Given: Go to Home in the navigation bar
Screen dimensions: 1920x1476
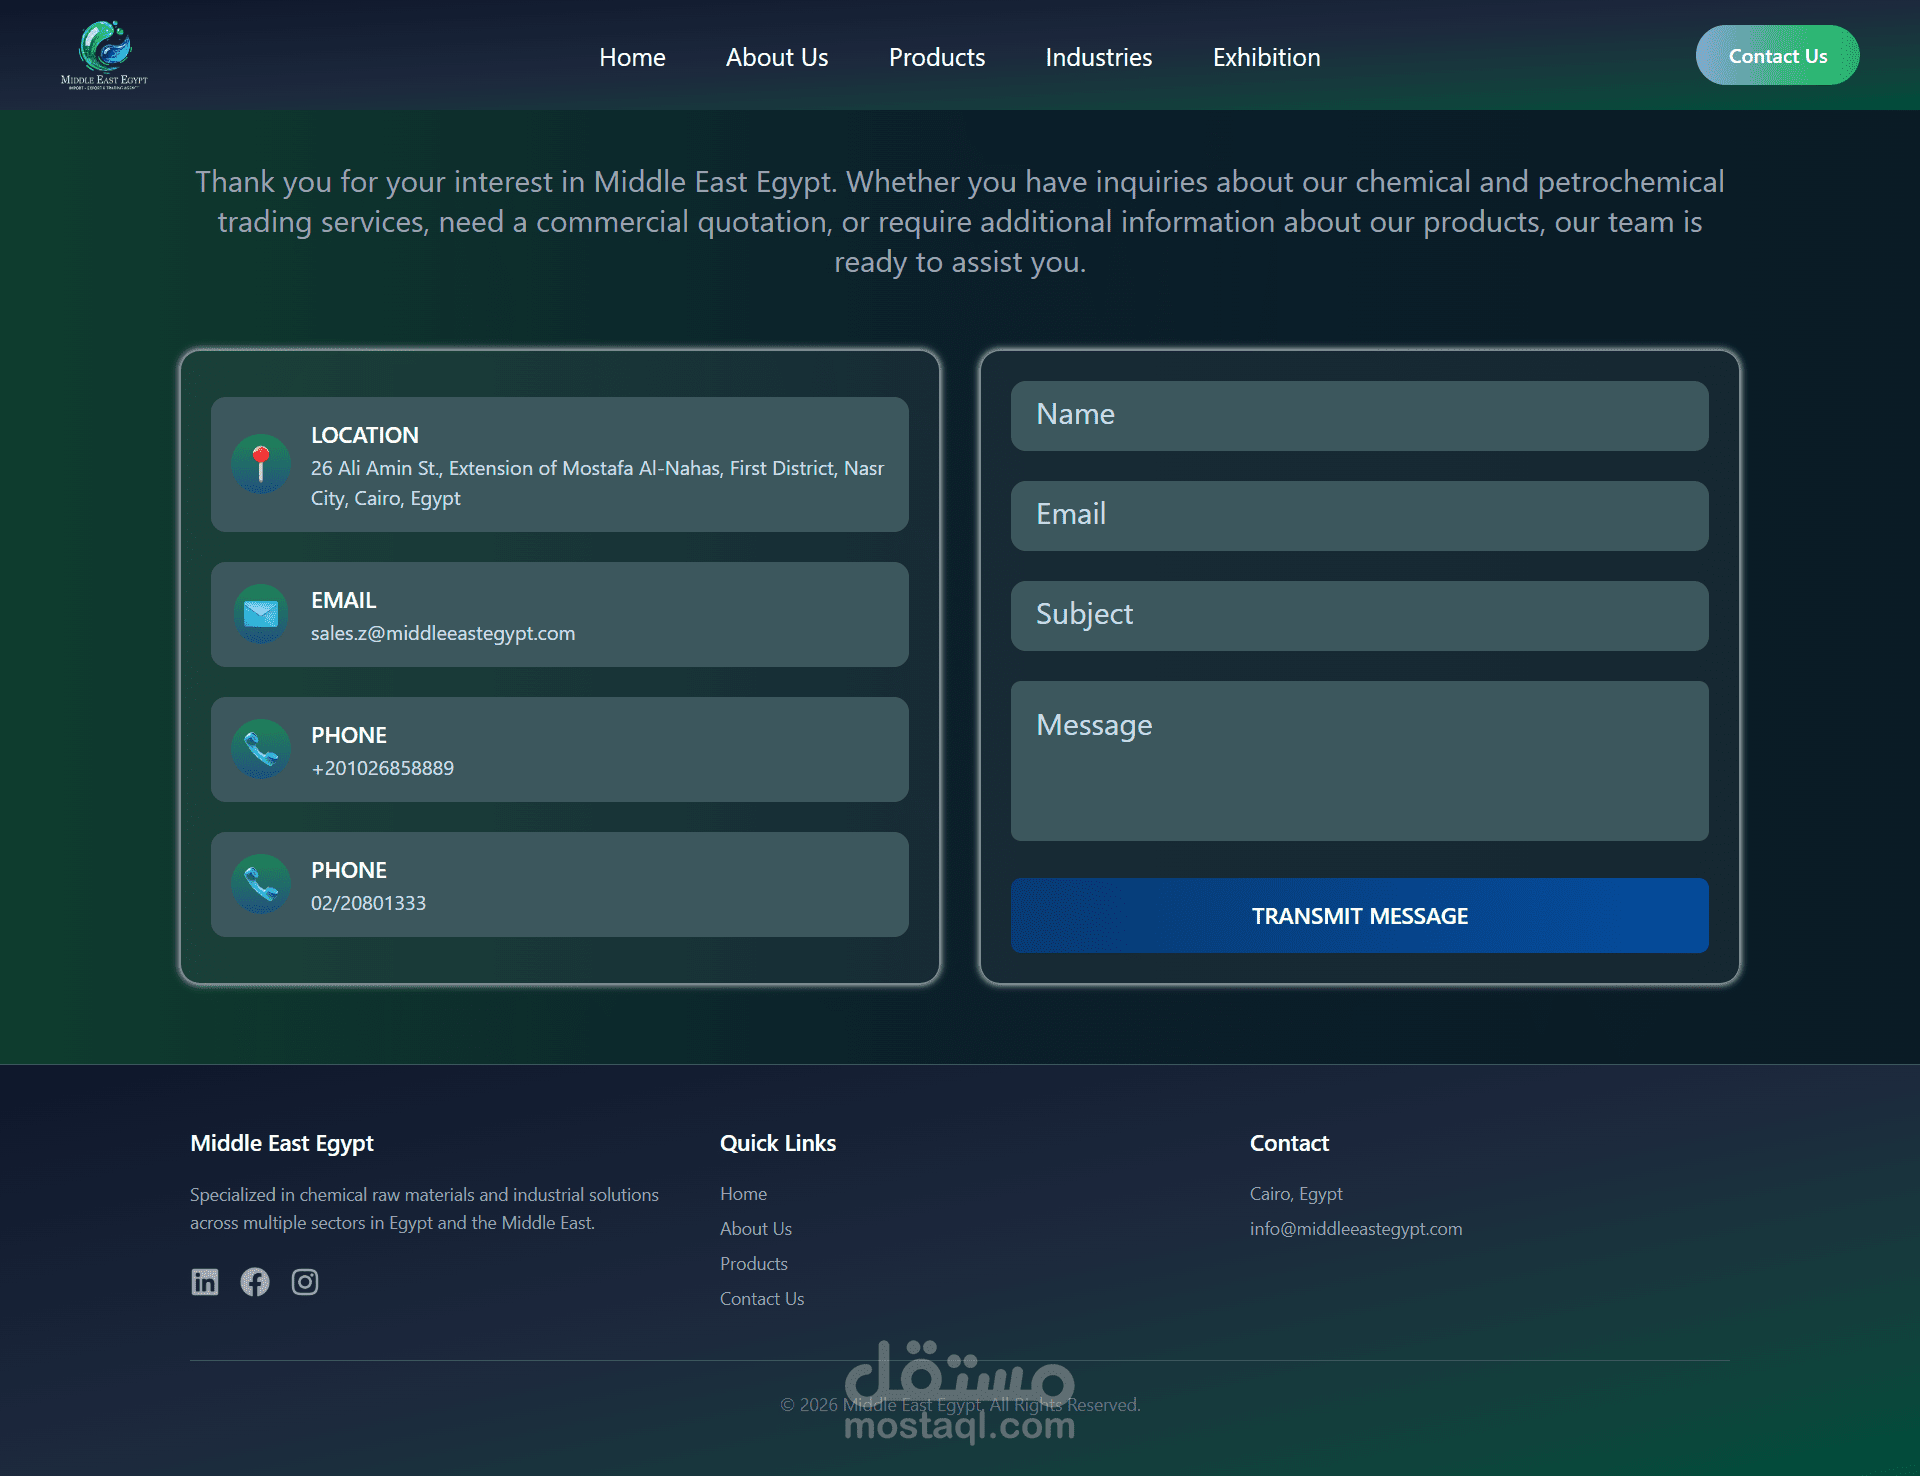Looking at the screenshot, I should pyautogui.click(x=632, y=57).
